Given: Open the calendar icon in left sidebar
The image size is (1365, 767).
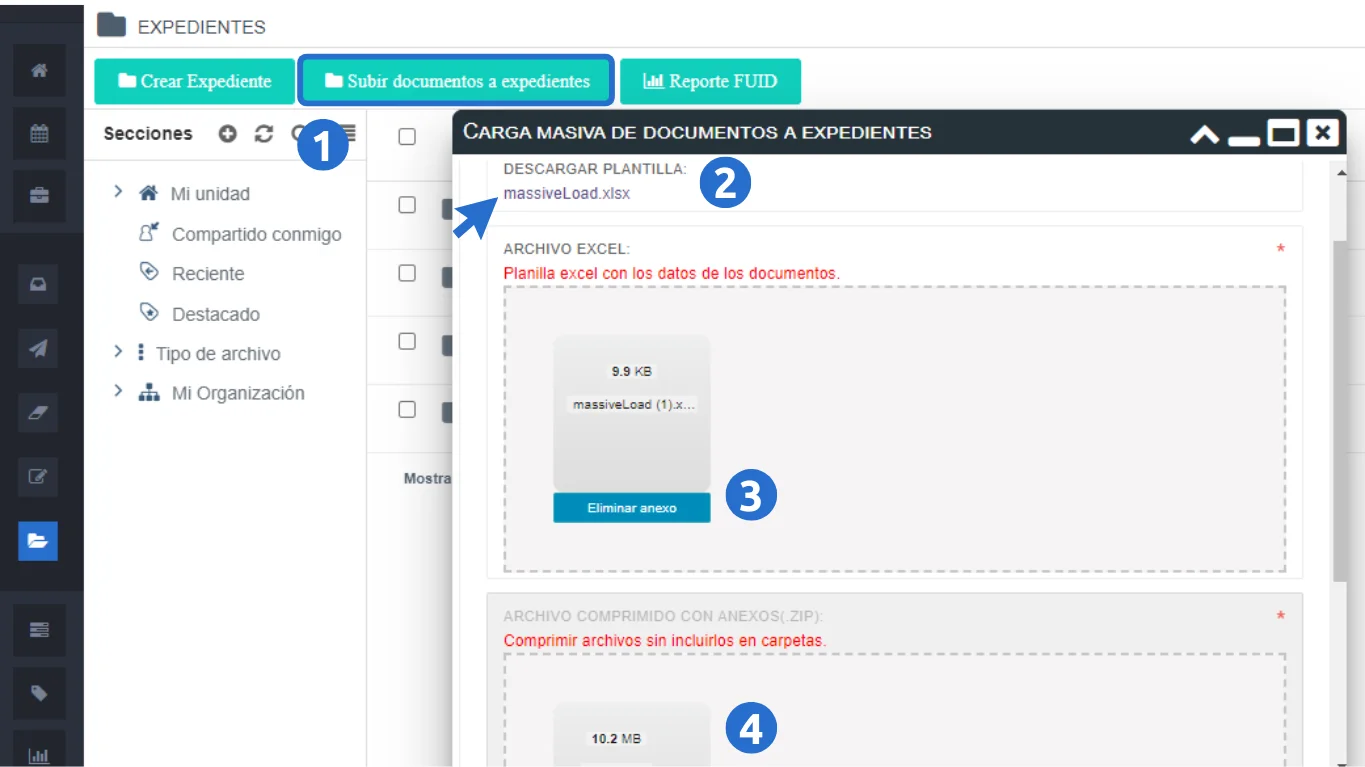Looking at the screenshot, I should click(40, 134).
